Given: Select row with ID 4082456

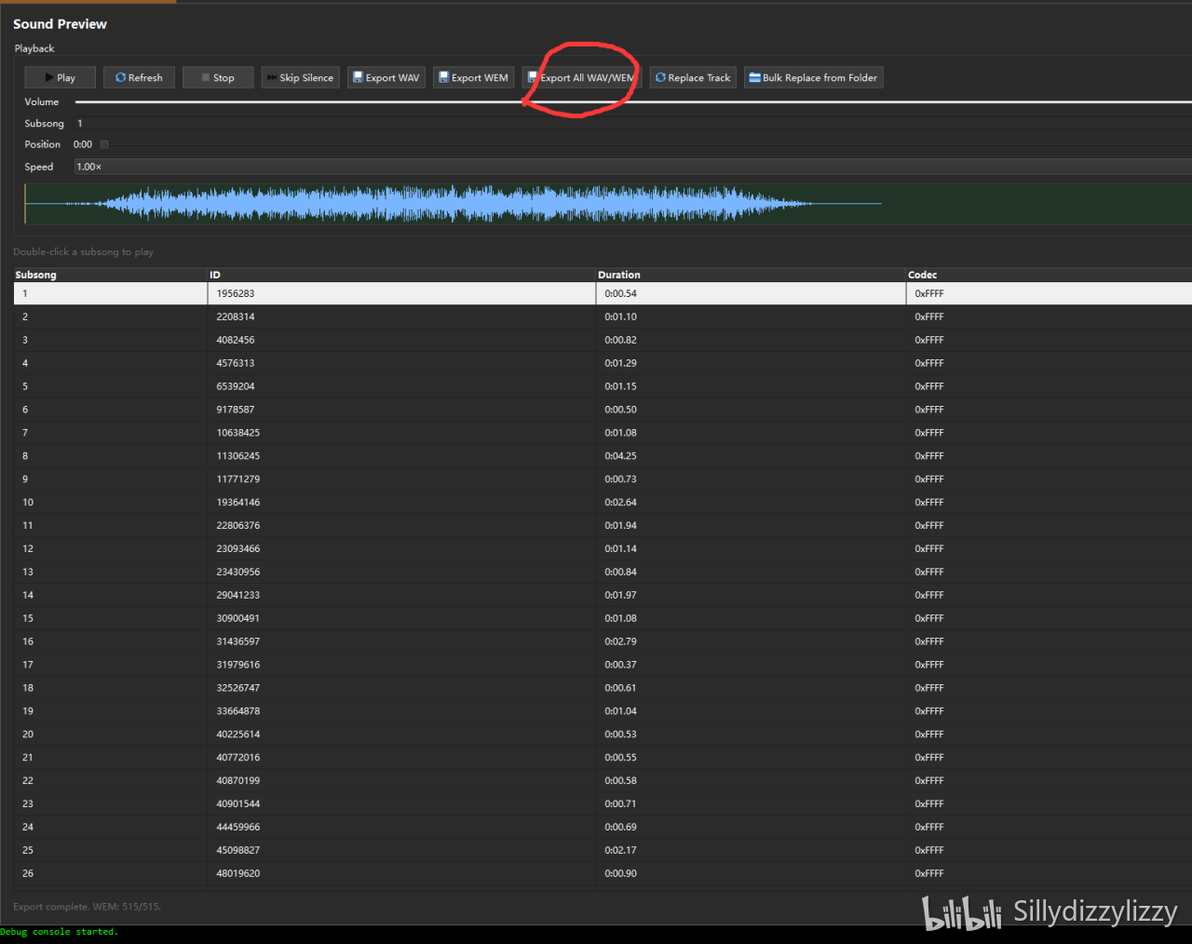Looking at the screenshot, I should [603, 340].
